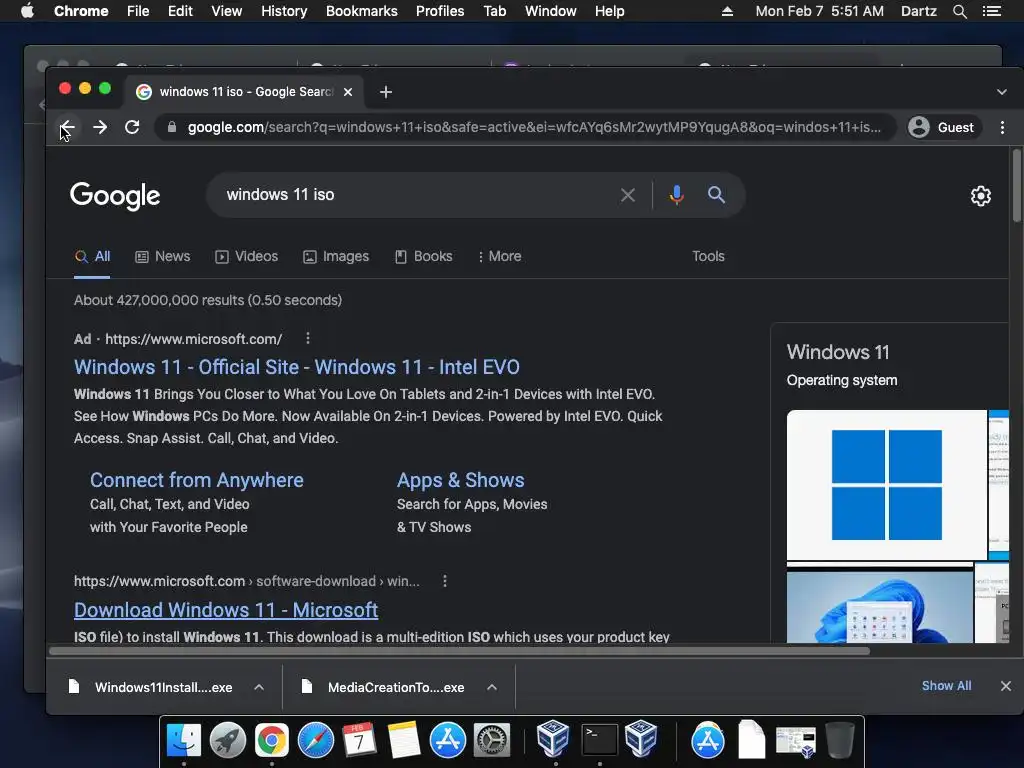The image size is (1024, 768).
Task: Open the Bookmarks menu
Action: point(362,11)
